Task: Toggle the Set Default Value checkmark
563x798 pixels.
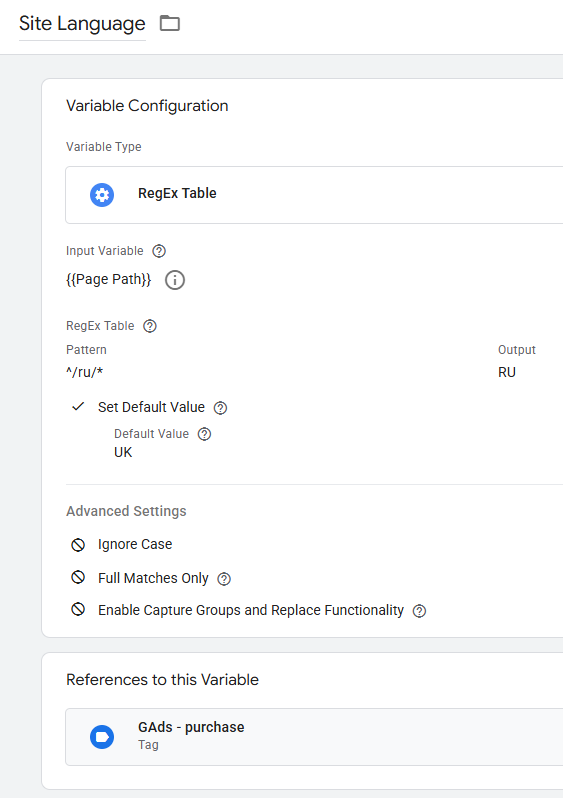Action: [78, 407]
